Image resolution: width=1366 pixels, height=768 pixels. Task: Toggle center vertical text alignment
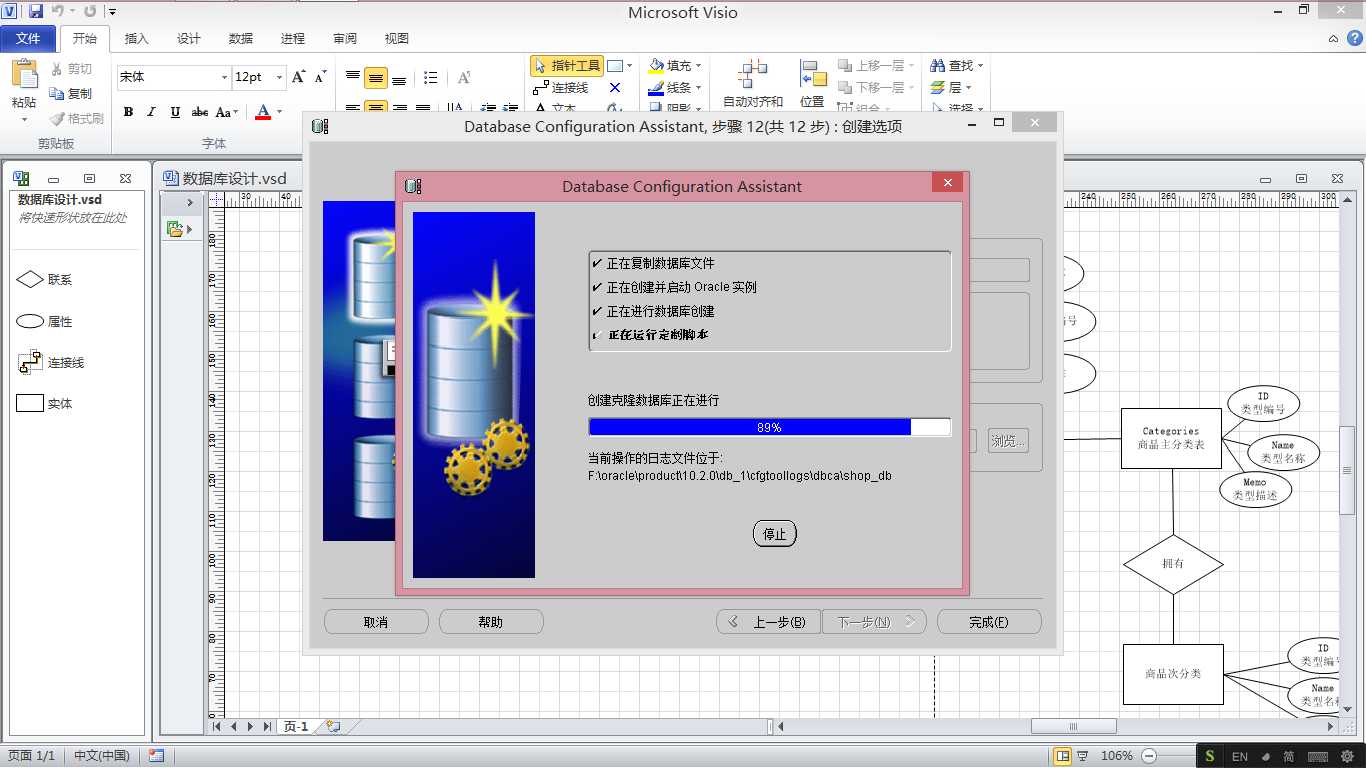click(x=376, y=77)
